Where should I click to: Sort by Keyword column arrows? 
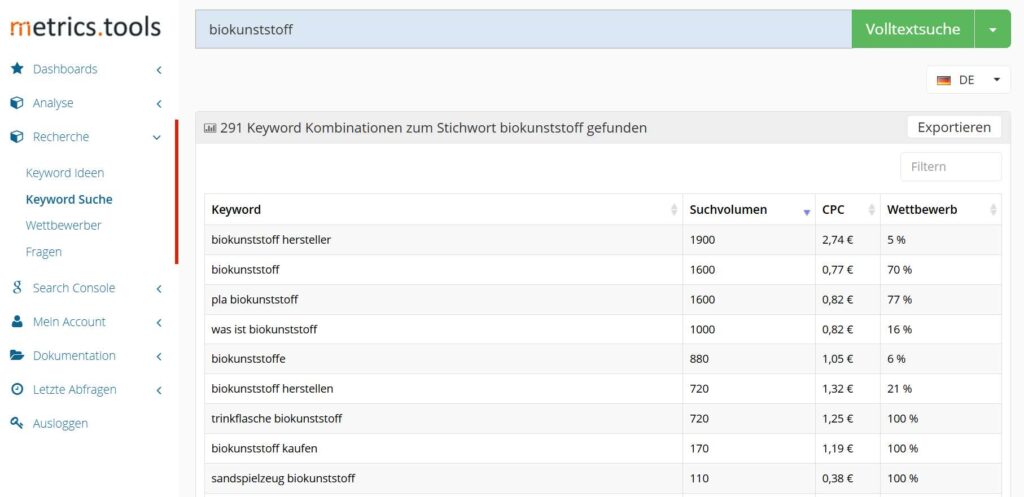(x=674, y=210)
